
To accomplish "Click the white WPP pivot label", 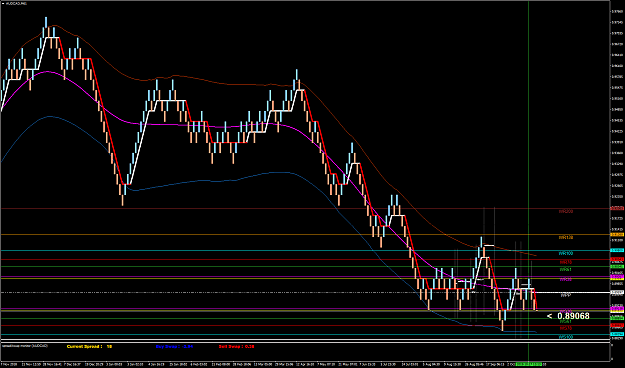I will coord(566,295).
